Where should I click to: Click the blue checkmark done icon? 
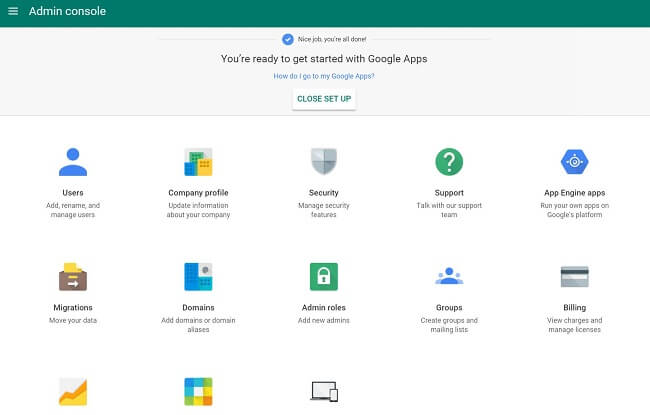pos(288,39)
